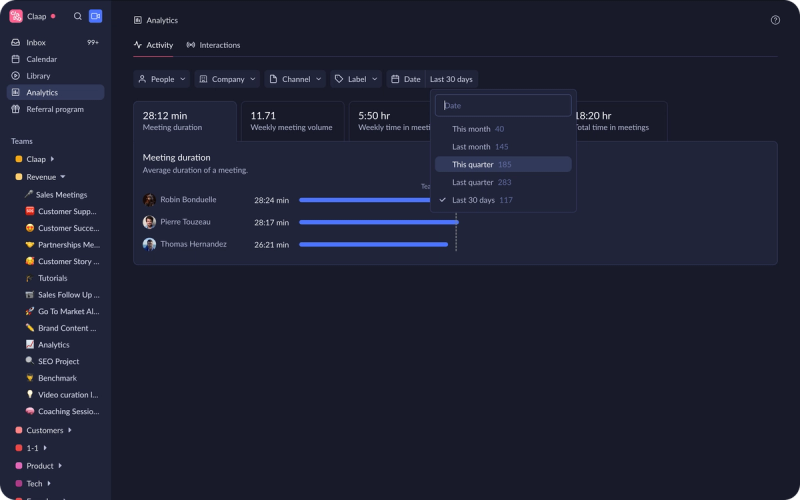This screenshot has height=500, width=800.
Task: Click the Brand Content pencil icon
Action: pos(30,328)
